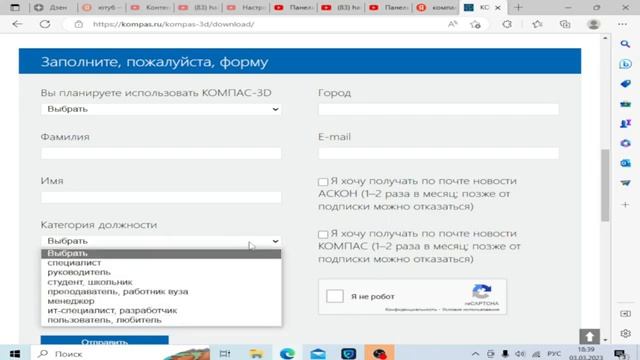Click the Read aloud icon in address bar

pos(452,24)
